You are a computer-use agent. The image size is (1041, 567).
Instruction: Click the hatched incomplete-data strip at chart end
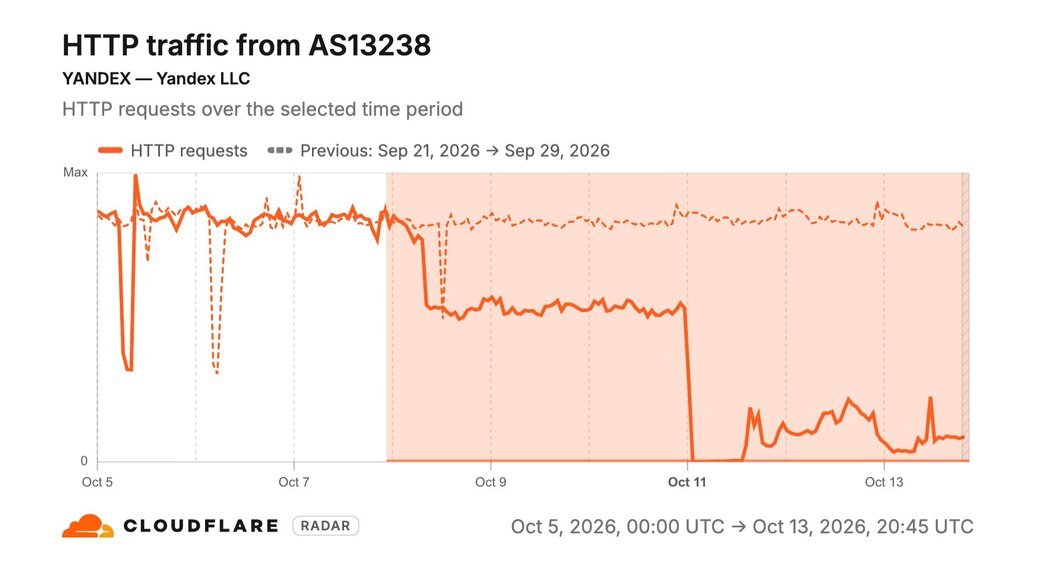coord(966,317)
